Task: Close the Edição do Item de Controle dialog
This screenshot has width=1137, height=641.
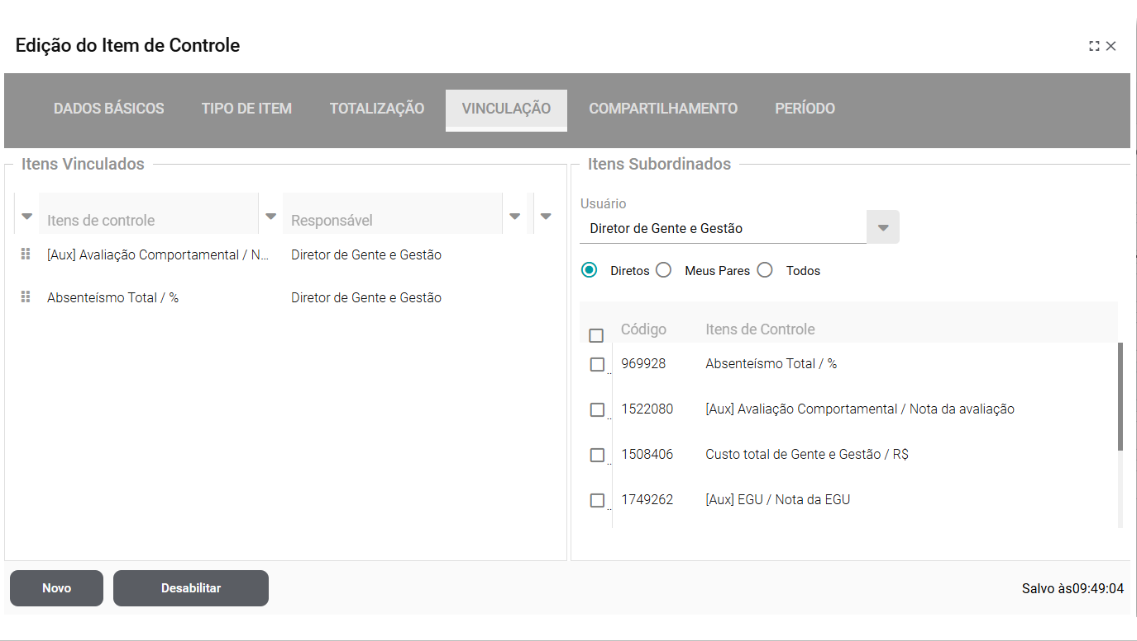Action: [1111, 46]
